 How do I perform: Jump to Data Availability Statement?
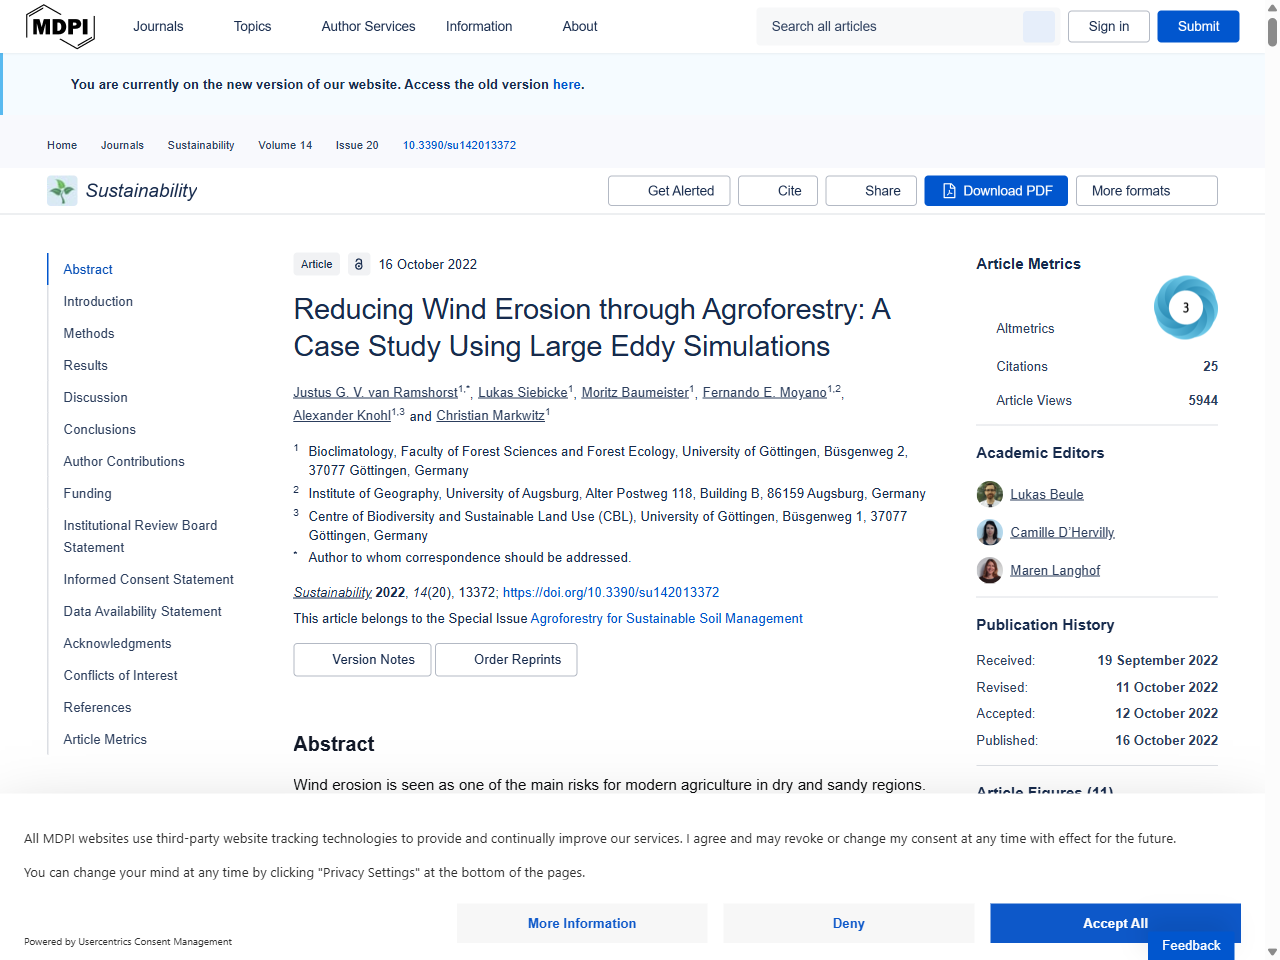coord(142,611)
